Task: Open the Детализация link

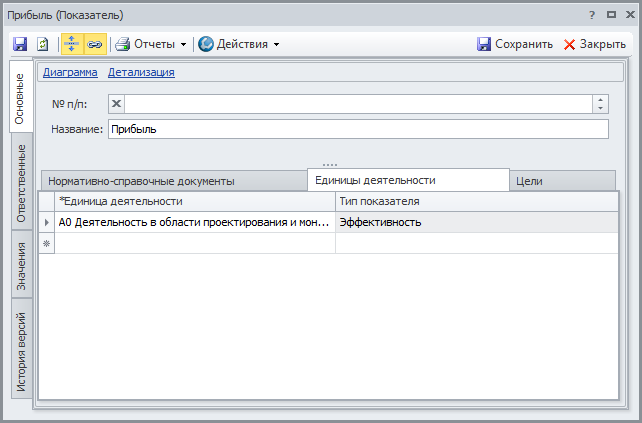Action: [141, 72]
